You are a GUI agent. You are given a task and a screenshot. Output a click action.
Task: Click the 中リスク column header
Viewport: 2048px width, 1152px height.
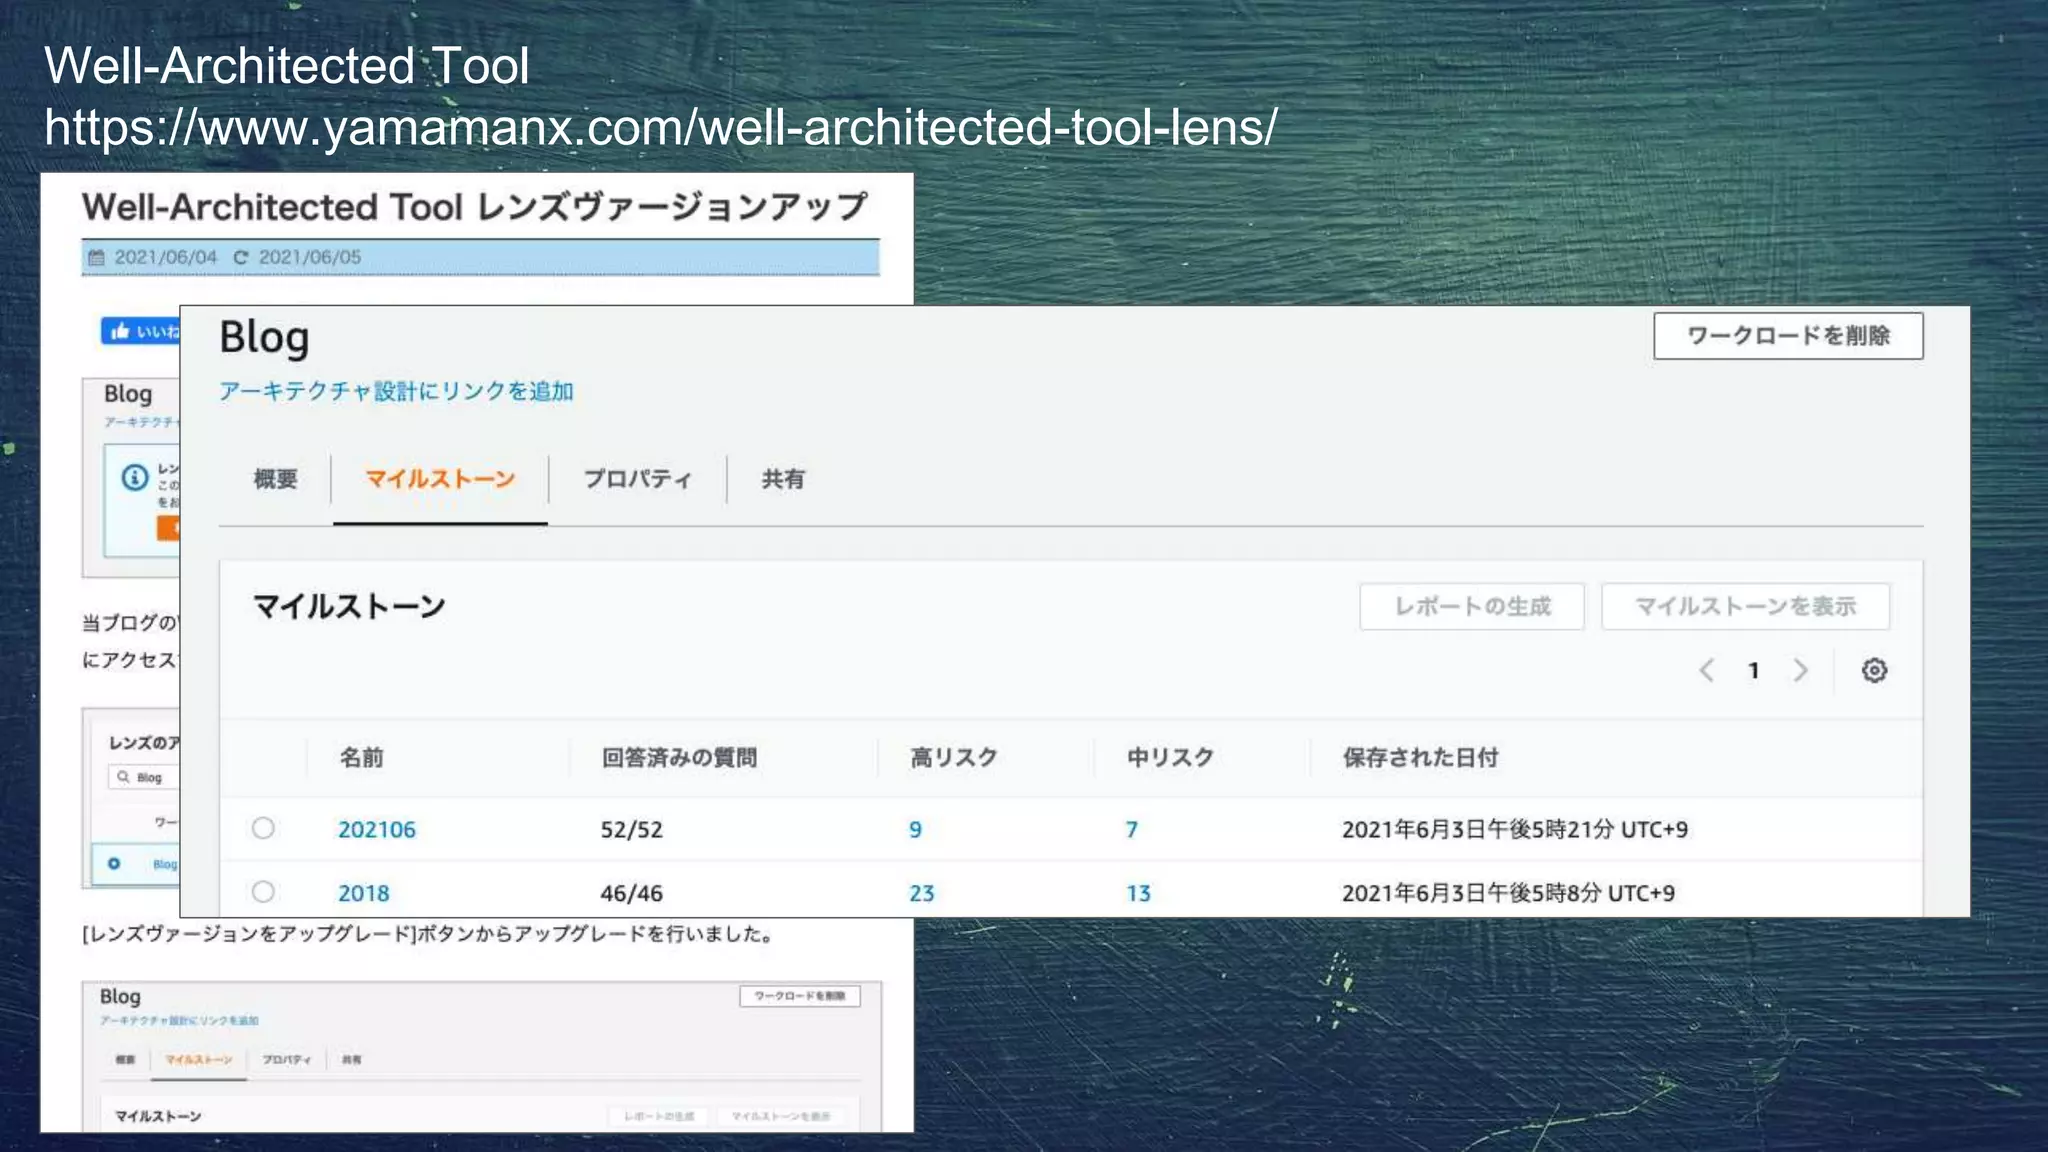click(1170, 757)
